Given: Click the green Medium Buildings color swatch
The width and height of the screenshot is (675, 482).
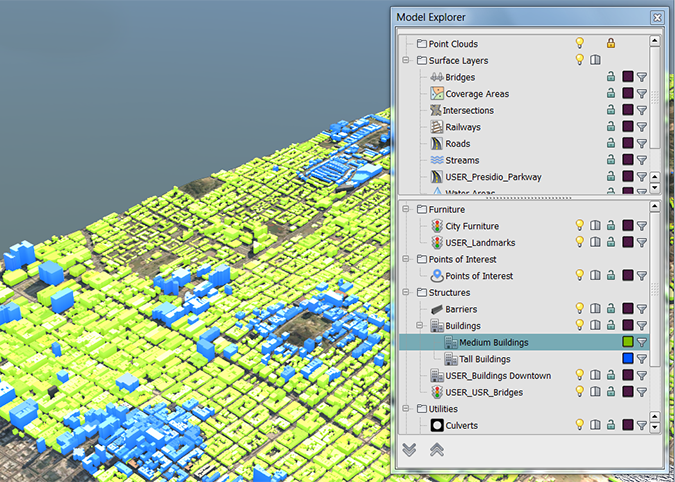Looking at the screenshot, I should (628, 342).
